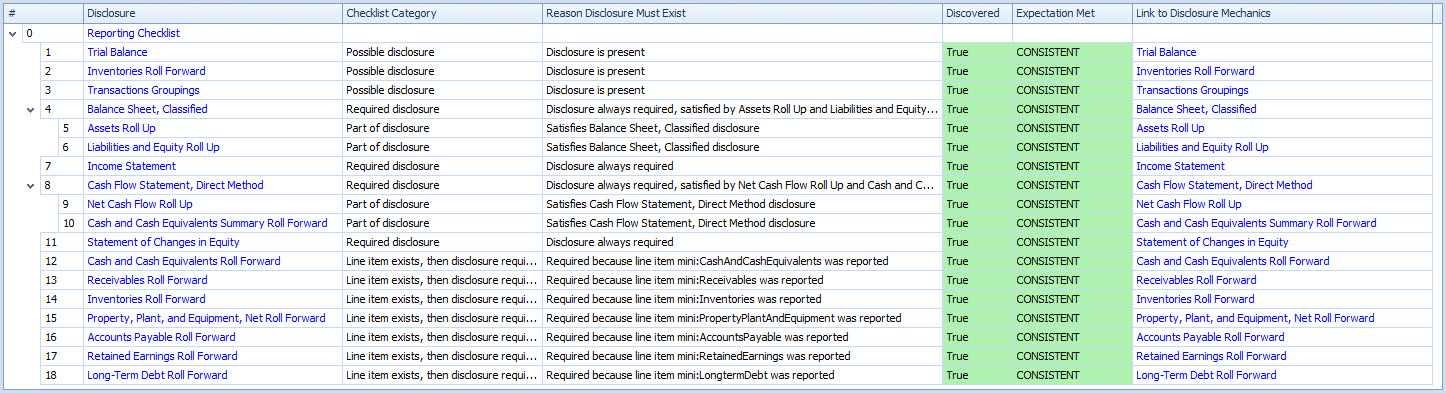Collapse the Reporting Checklist root row
The image size is (1446, 393).
pos(11,33)
